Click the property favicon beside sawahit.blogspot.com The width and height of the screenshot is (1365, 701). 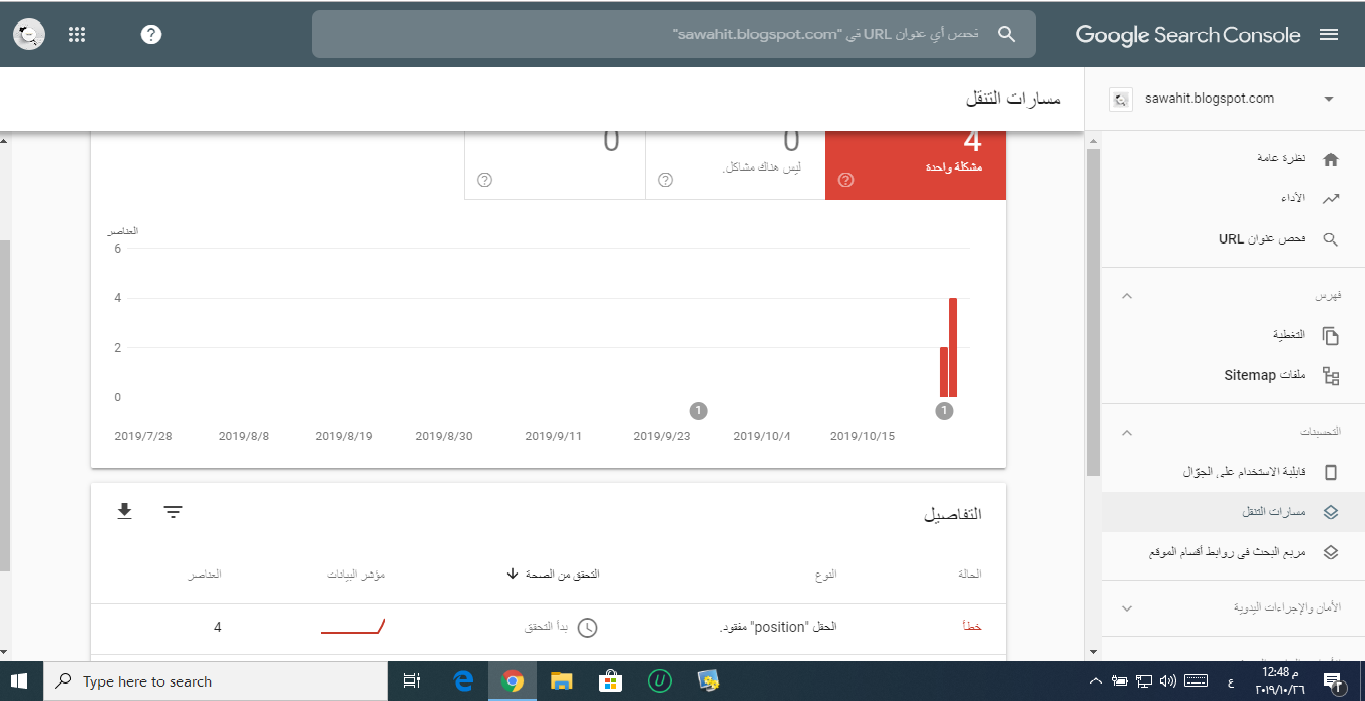(1122, 99)
